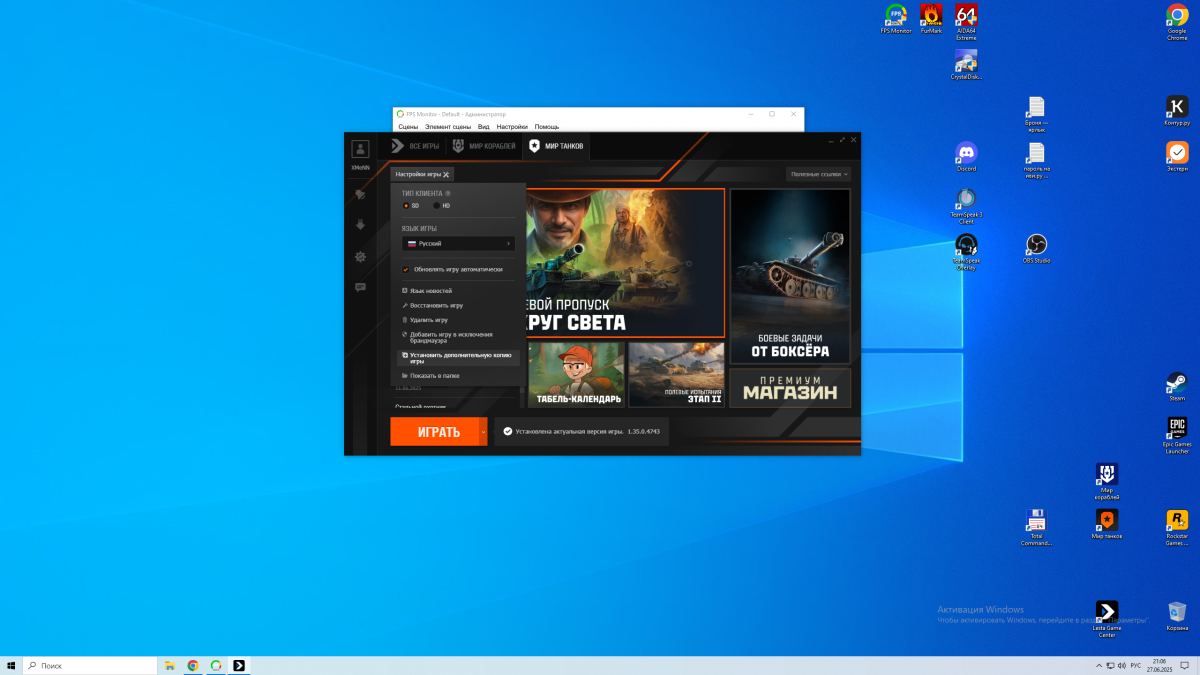Screen dimensions: 1200x675
Task: Open Полевые испытания Этап II banner
Action: (x=676, y=374)
